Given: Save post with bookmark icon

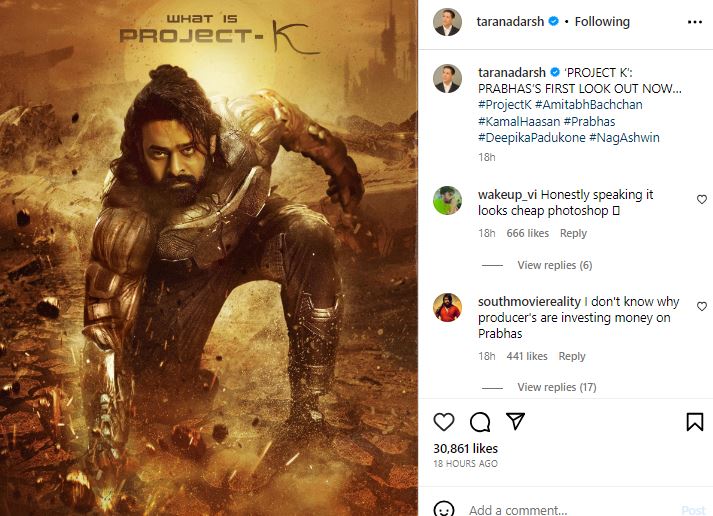Looking at the screenshot, I should point(694,422).
